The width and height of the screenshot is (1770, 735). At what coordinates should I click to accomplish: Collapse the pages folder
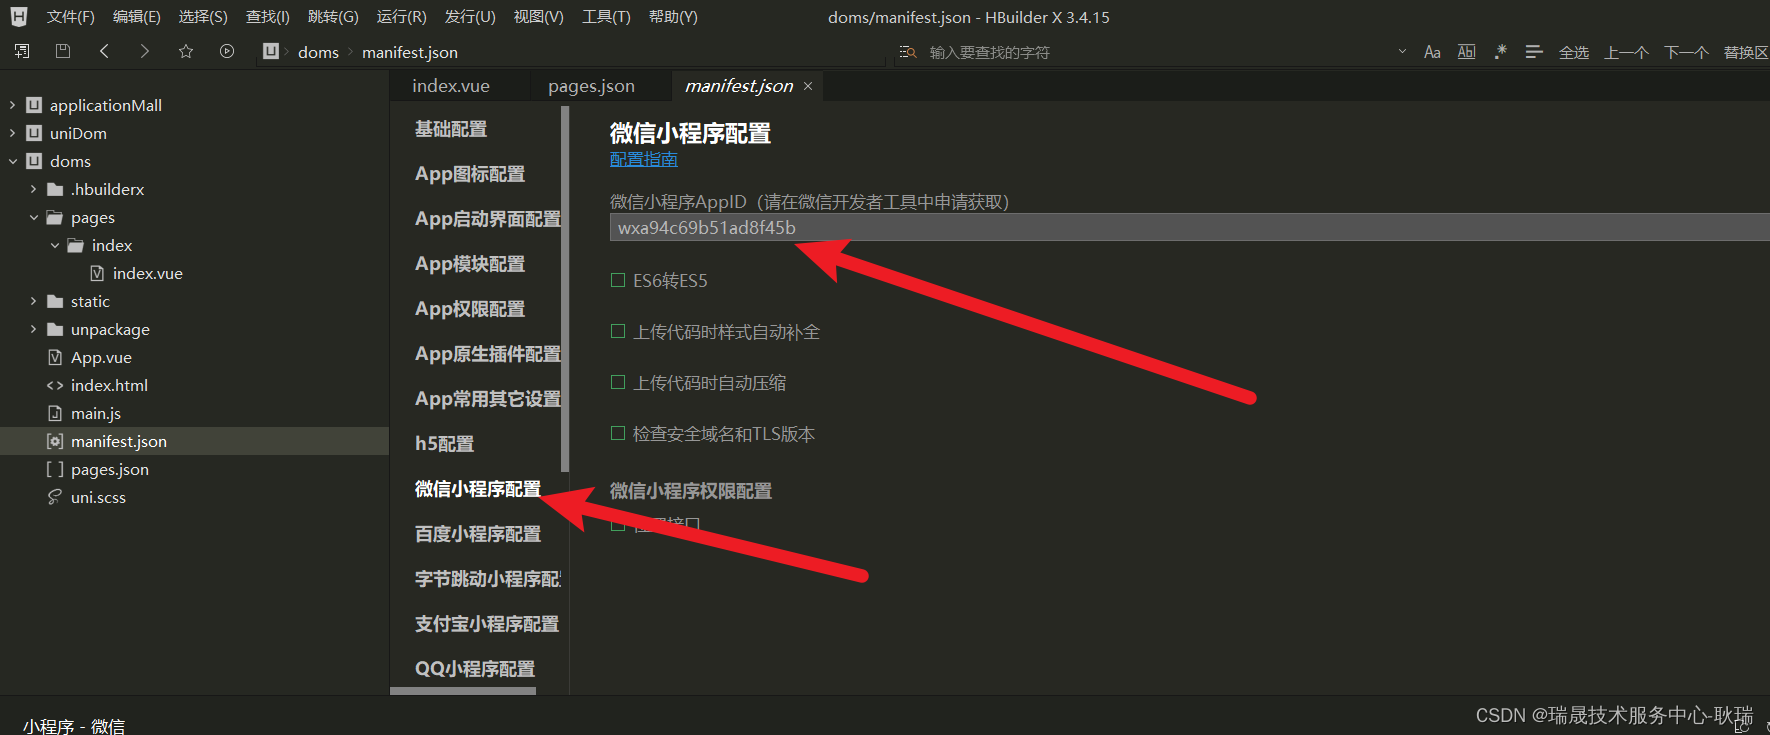pyautogui.click(x=33, y=217)
